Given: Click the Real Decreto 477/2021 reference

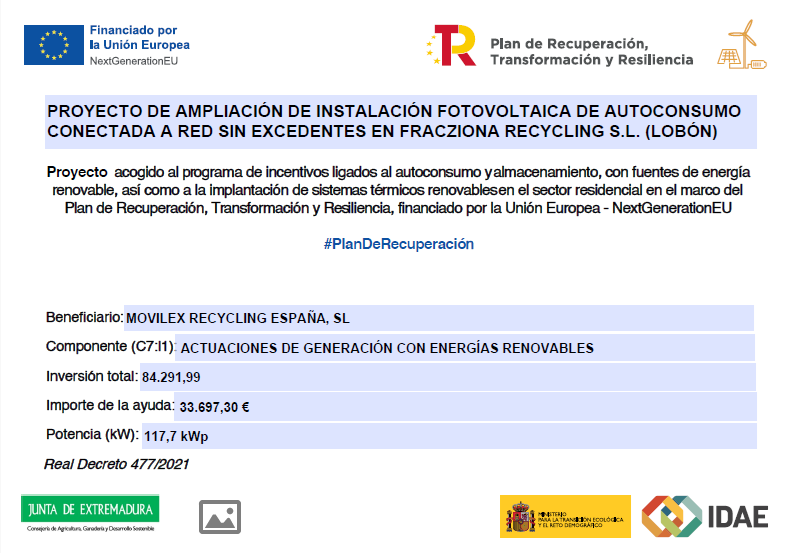Looking at the screenshot, I should point(117,464).
